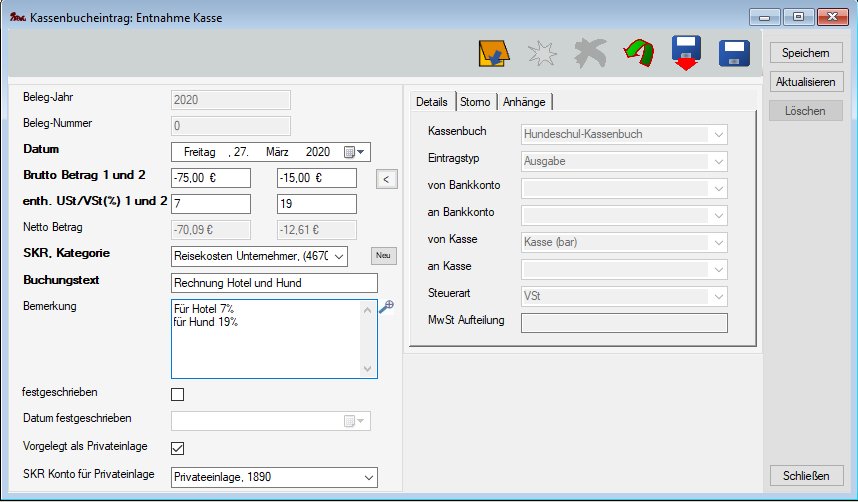Click the down arrow of Bemerkung scrollbar
858x502 pixels.
point(369,369)
